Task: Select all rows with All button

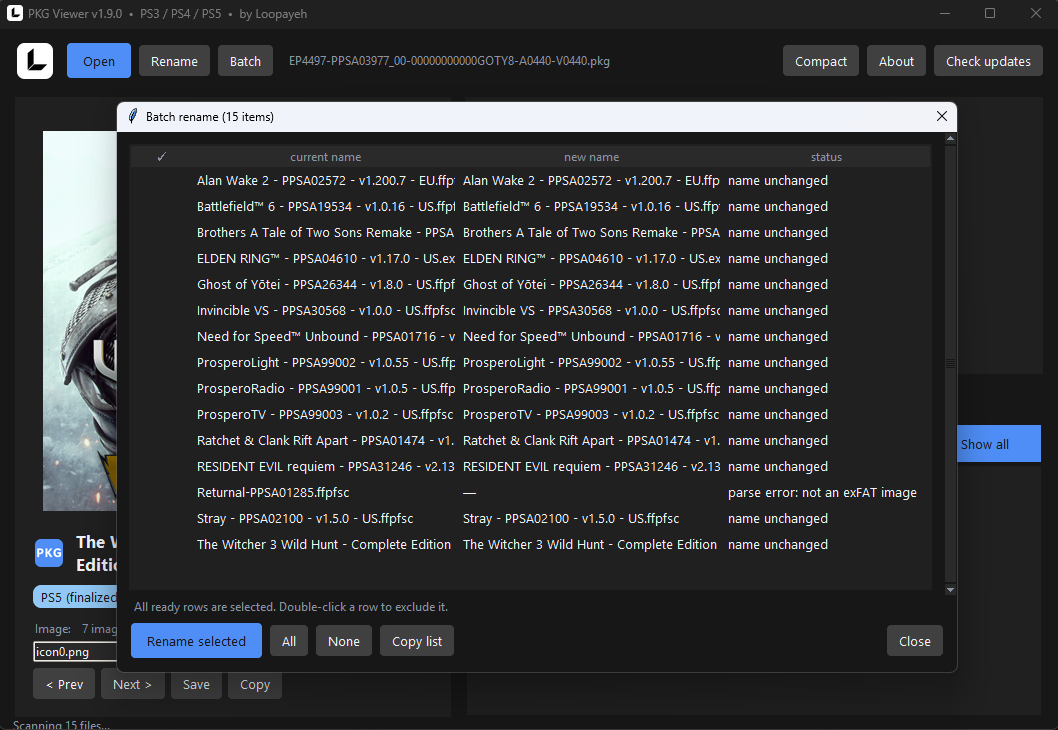Action: 289,641
